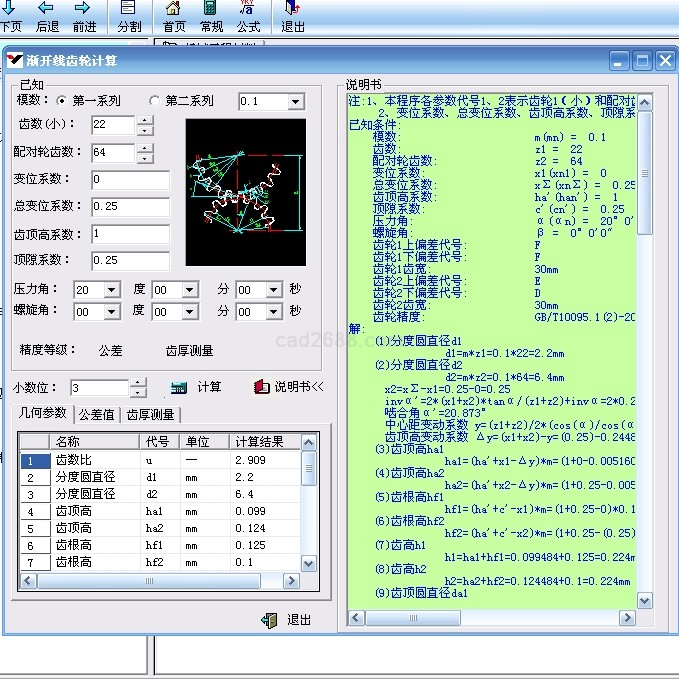Click the 后退 back arrow icon
The image size is (679, 679).
click(47, 9)
